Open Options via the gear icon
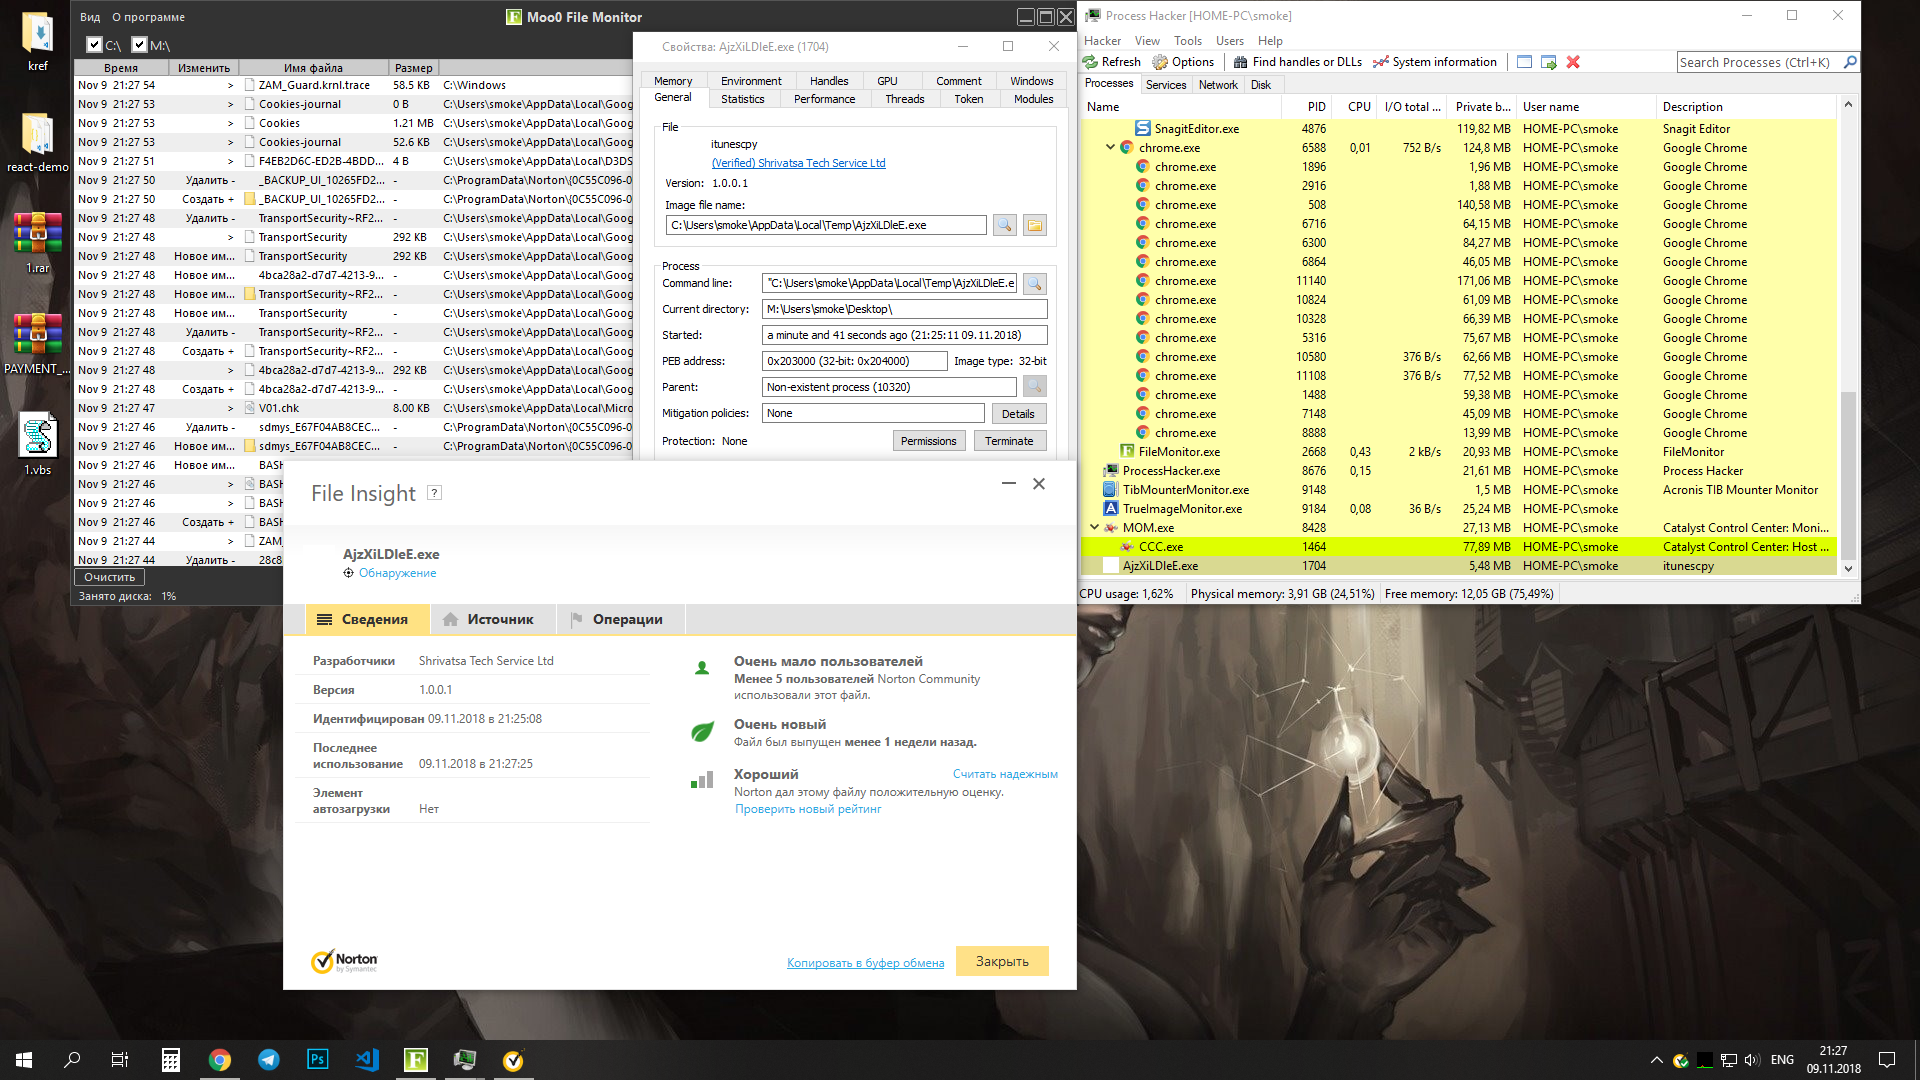Screen dimensions: 1920x1080 click(1160, 62)
